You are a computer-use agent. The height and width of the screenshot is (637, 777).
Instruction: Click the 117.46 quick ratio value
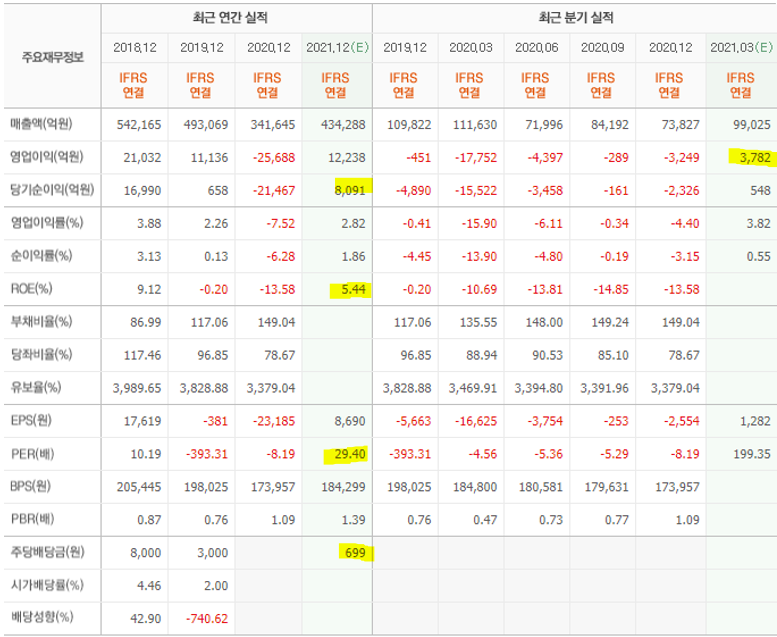tap(142, 355)
